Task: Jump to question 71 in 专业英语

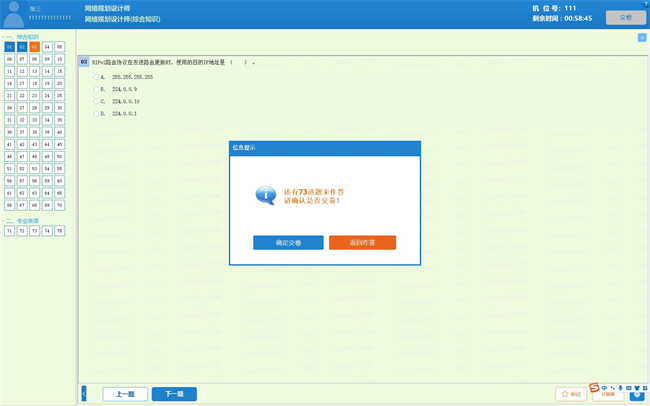Action: point(10,231)
